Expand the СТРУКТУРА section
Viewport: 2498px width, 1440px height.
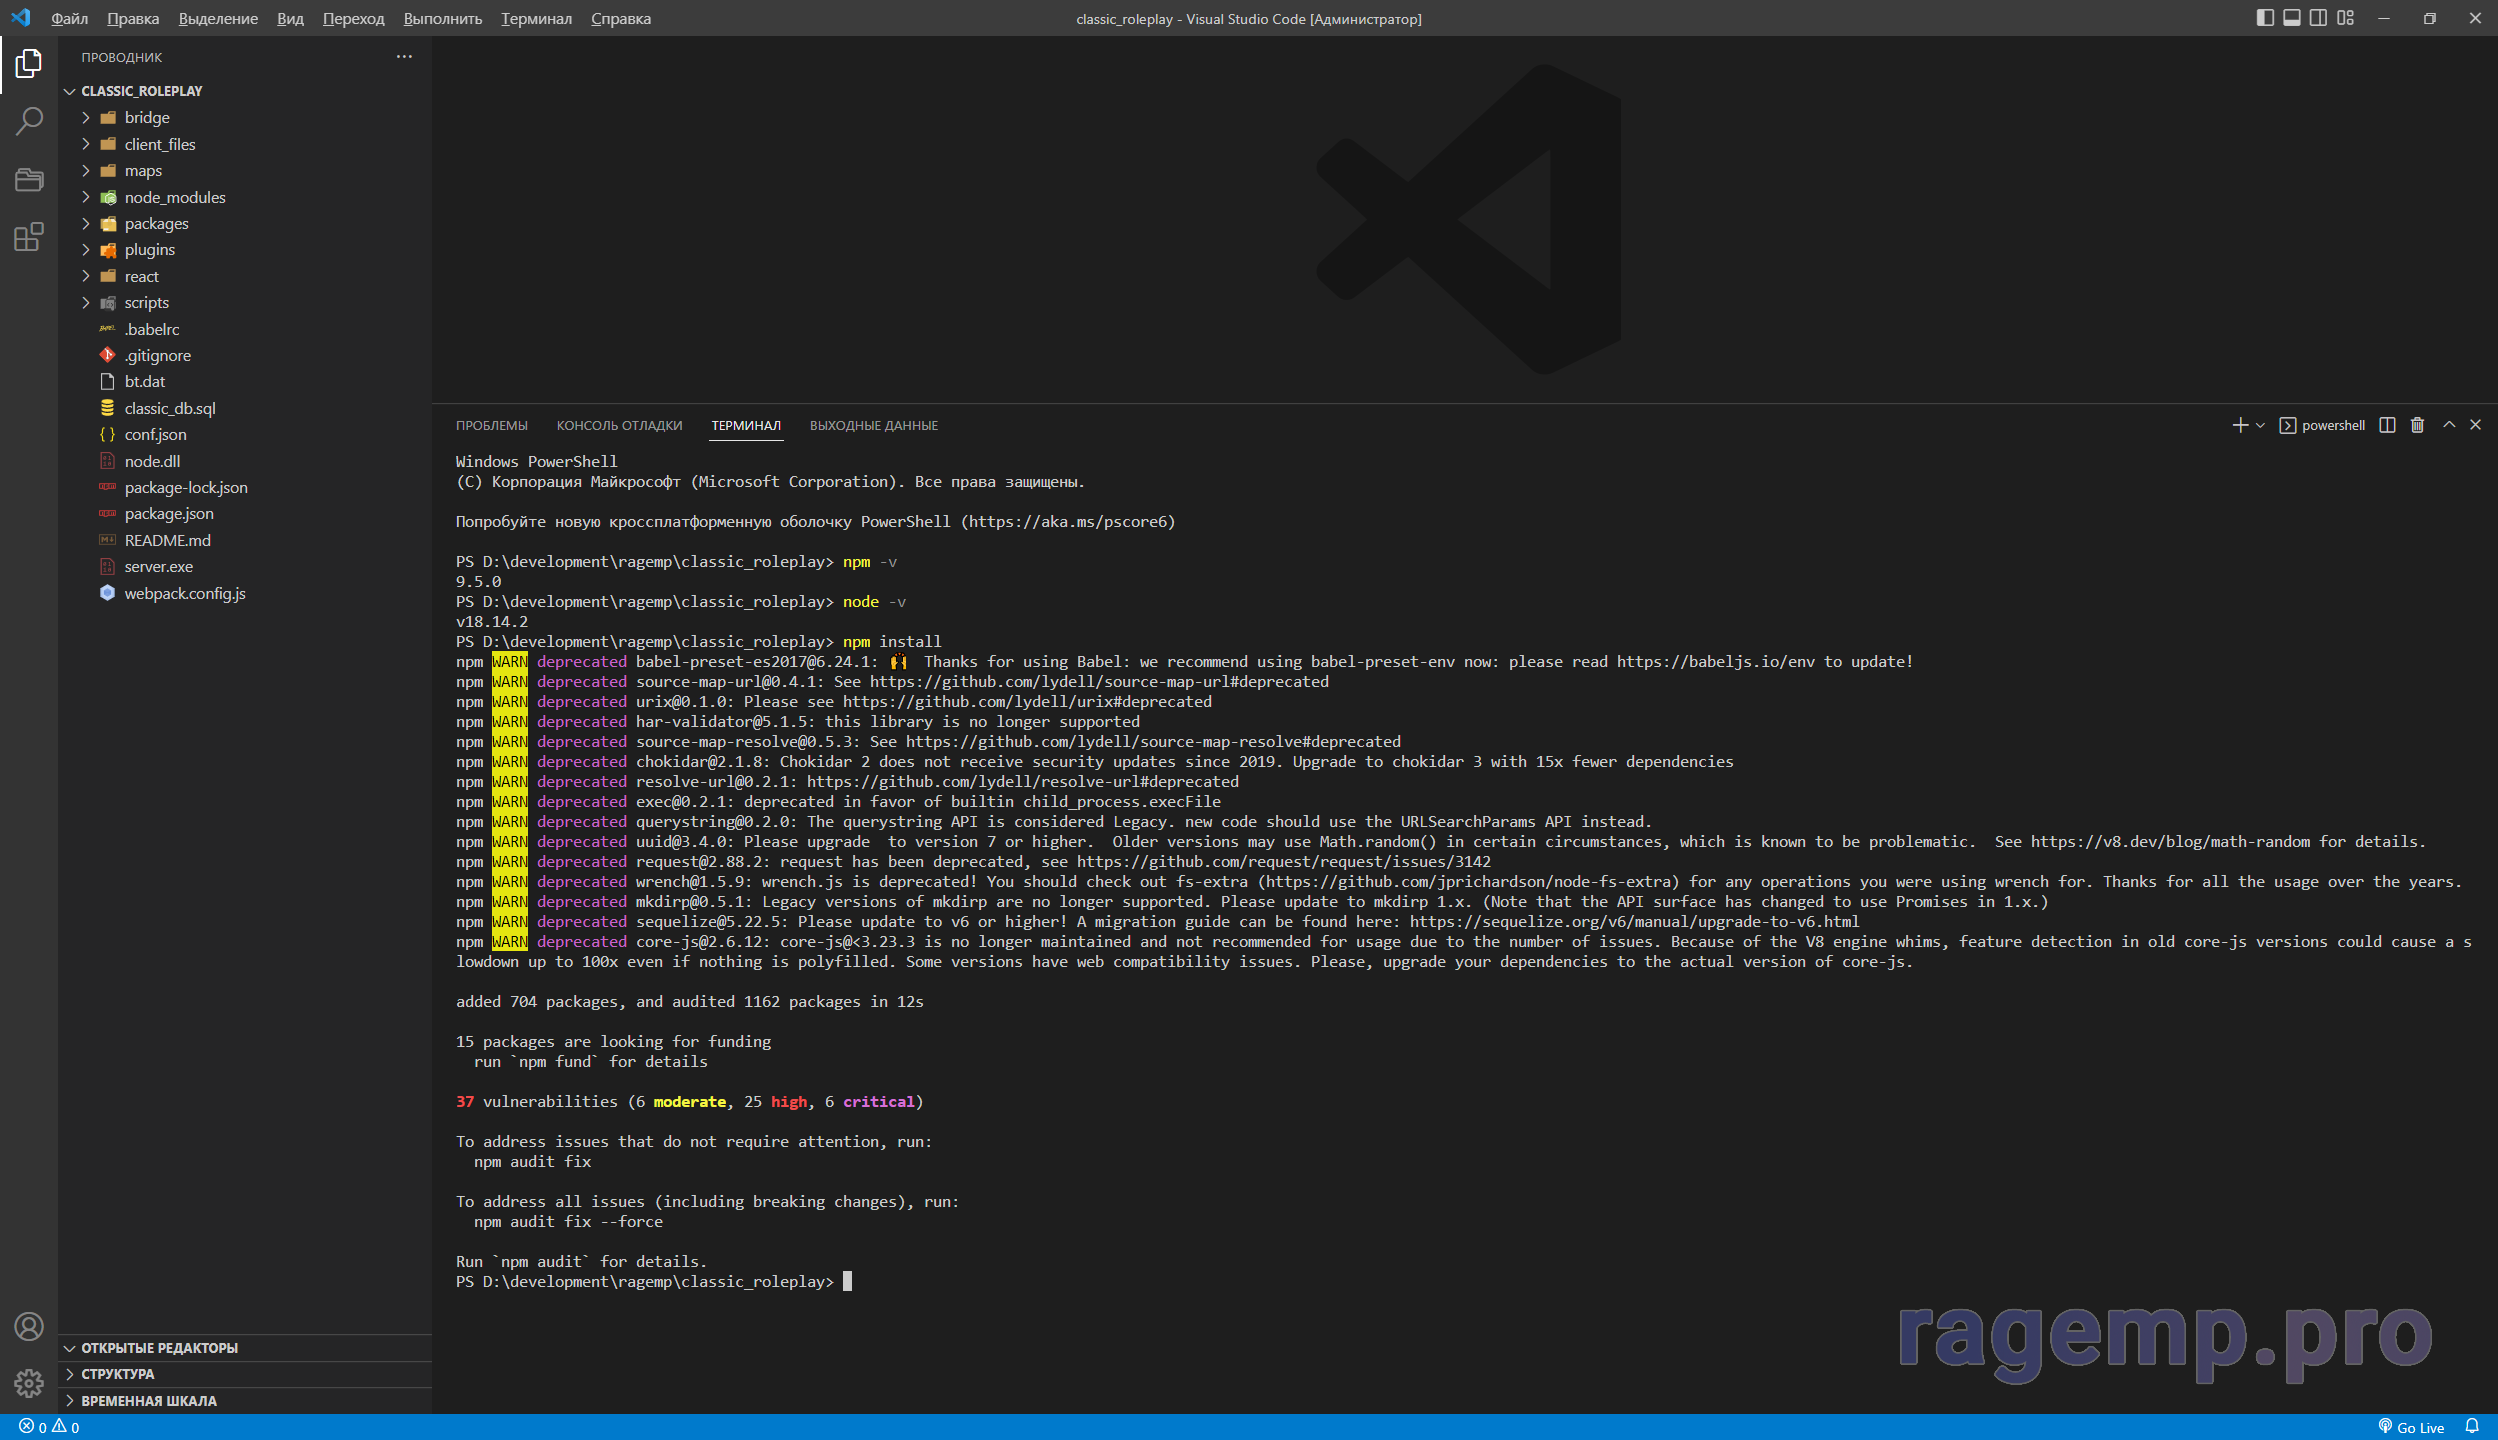click(x=118, y=1374)
